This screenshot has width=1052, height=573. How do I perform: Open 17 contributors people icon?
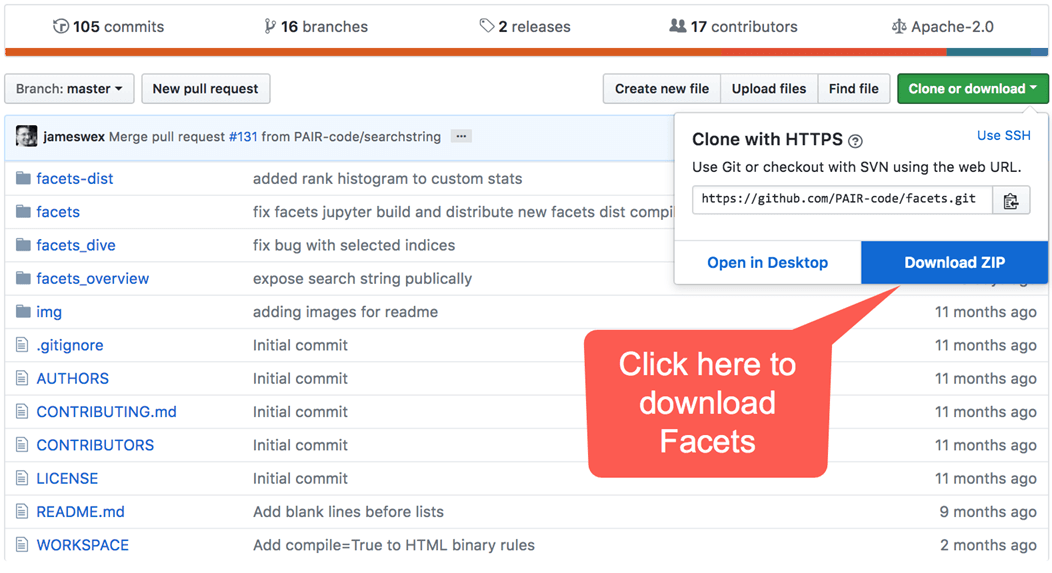coord(678,26)
